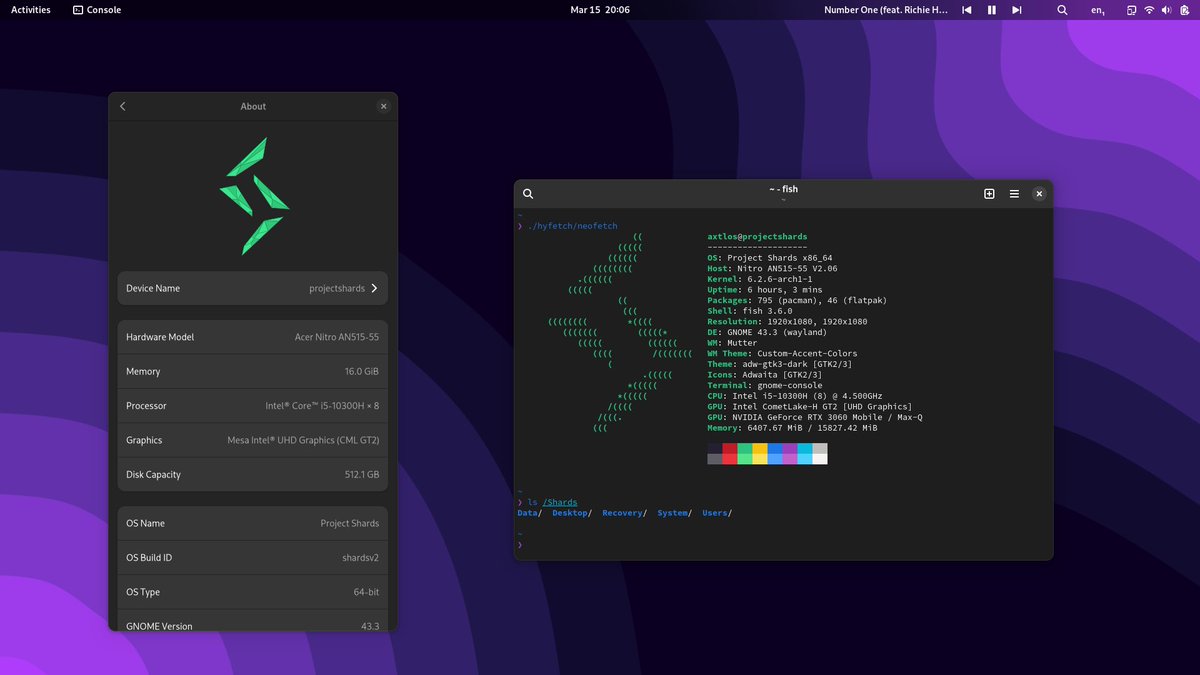Click the volume icon in system tray
This screenshot has width=1200, height=675.
1166,10
